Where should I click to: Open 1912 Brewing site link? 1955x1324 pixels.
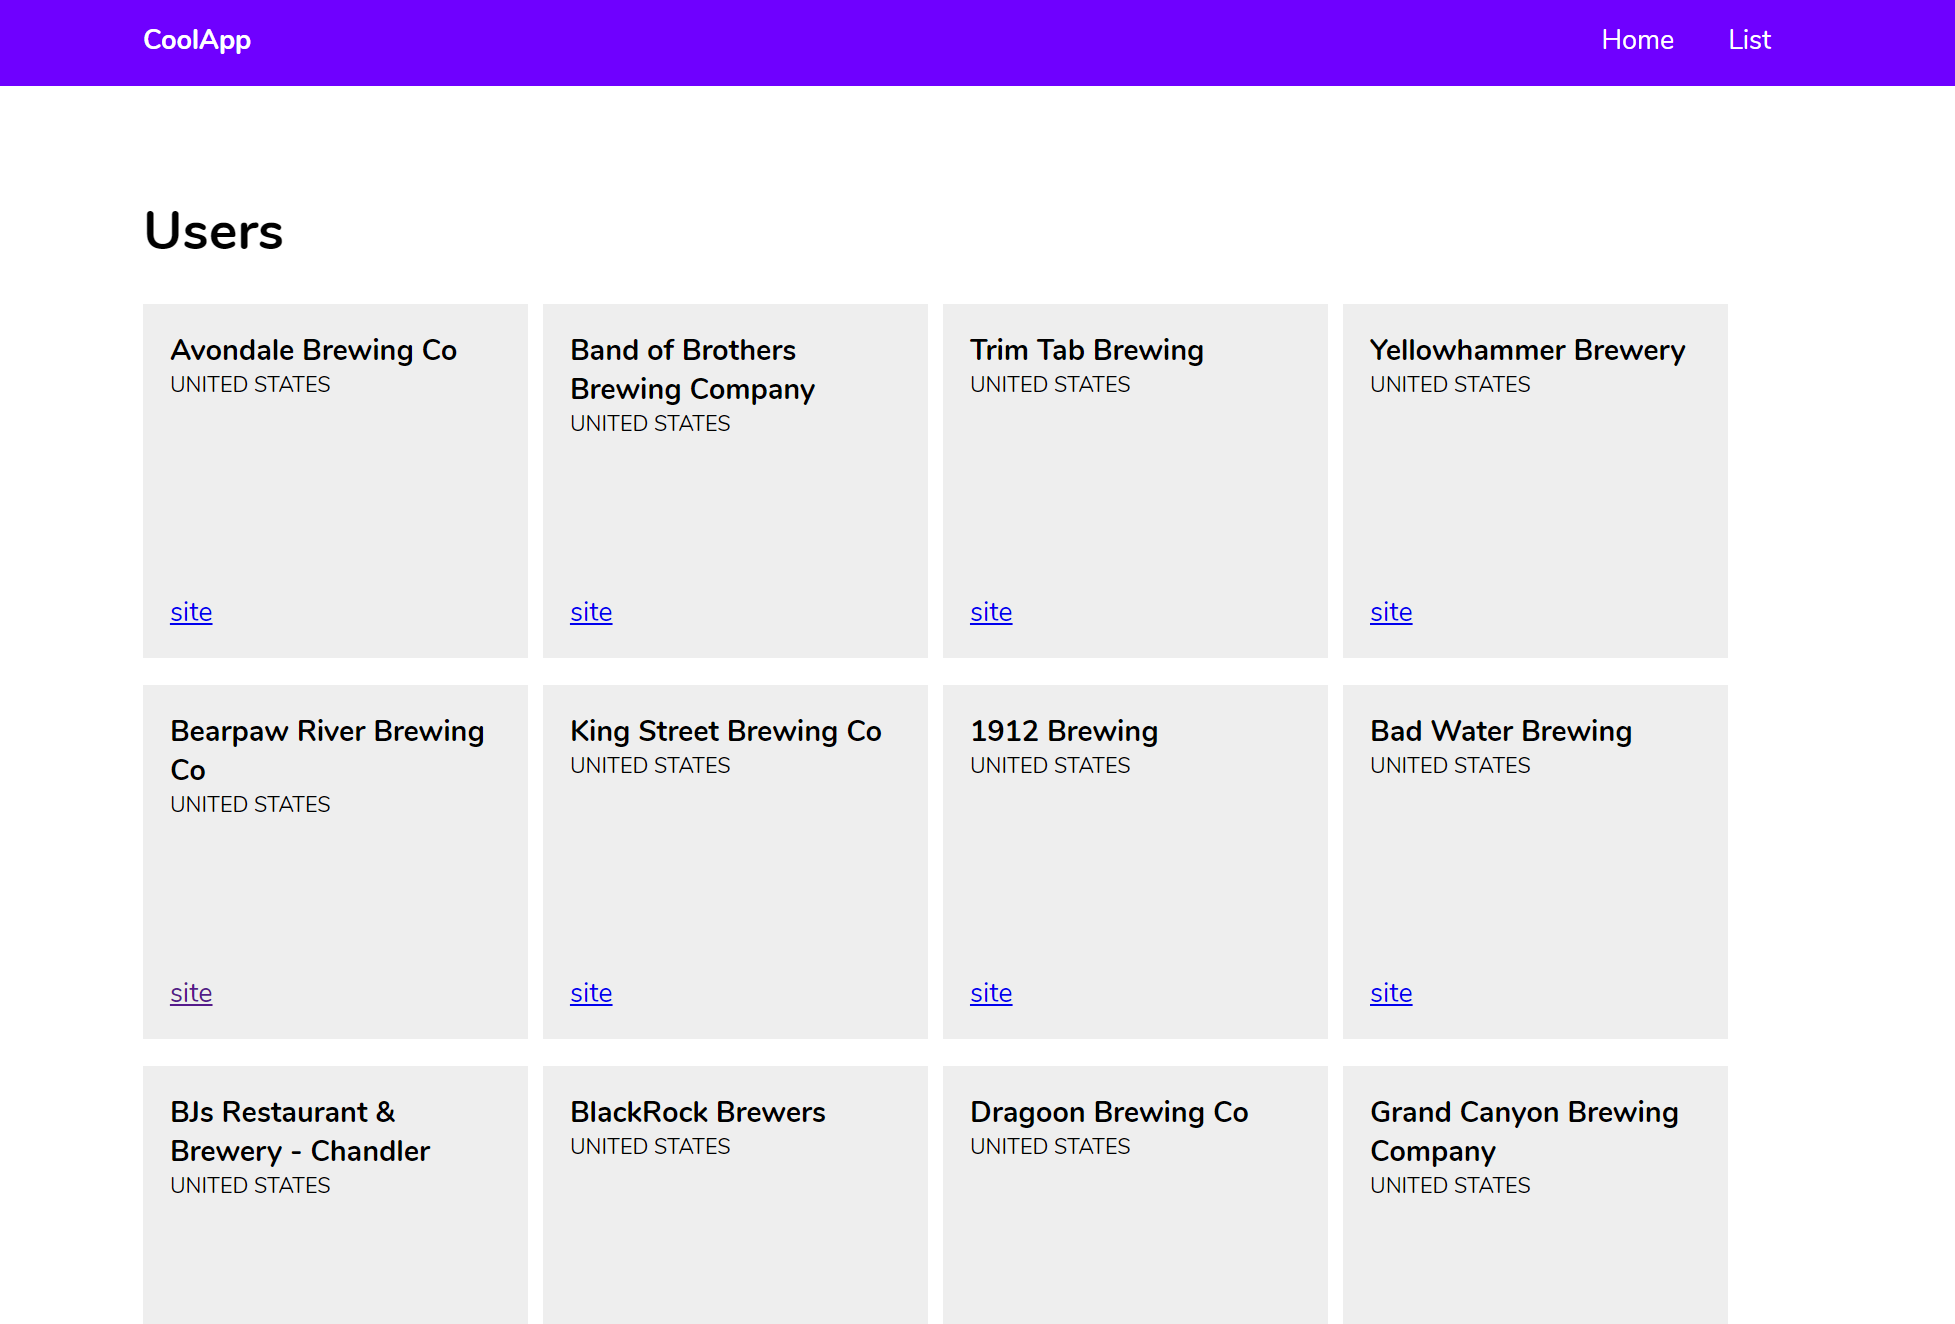click(x=991, y=993)
